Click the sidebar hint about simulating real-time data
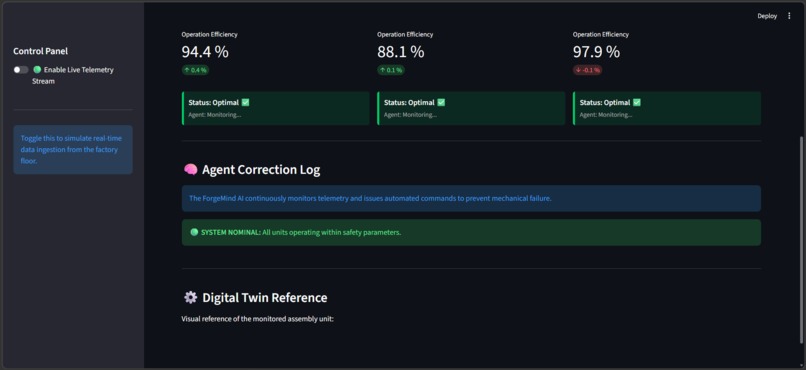The width and height of the screenshot is (806, 370). point(73,150)
